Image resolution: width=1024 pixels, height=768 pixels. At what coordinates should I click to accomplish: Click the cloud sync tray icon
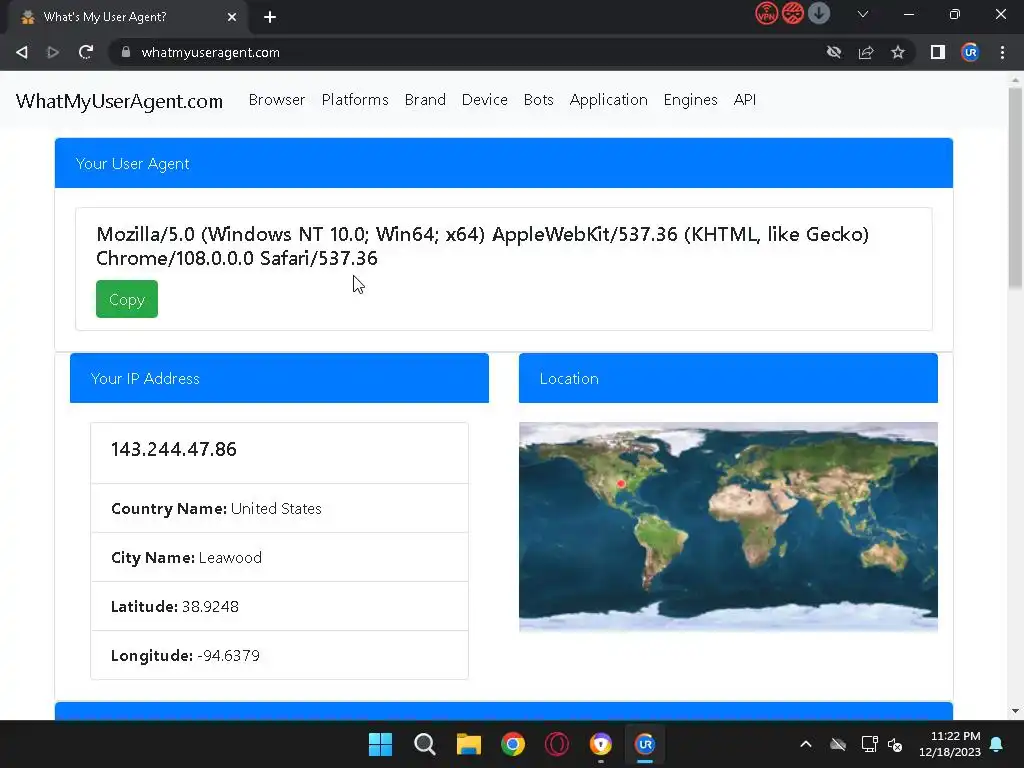click(838, 744)
